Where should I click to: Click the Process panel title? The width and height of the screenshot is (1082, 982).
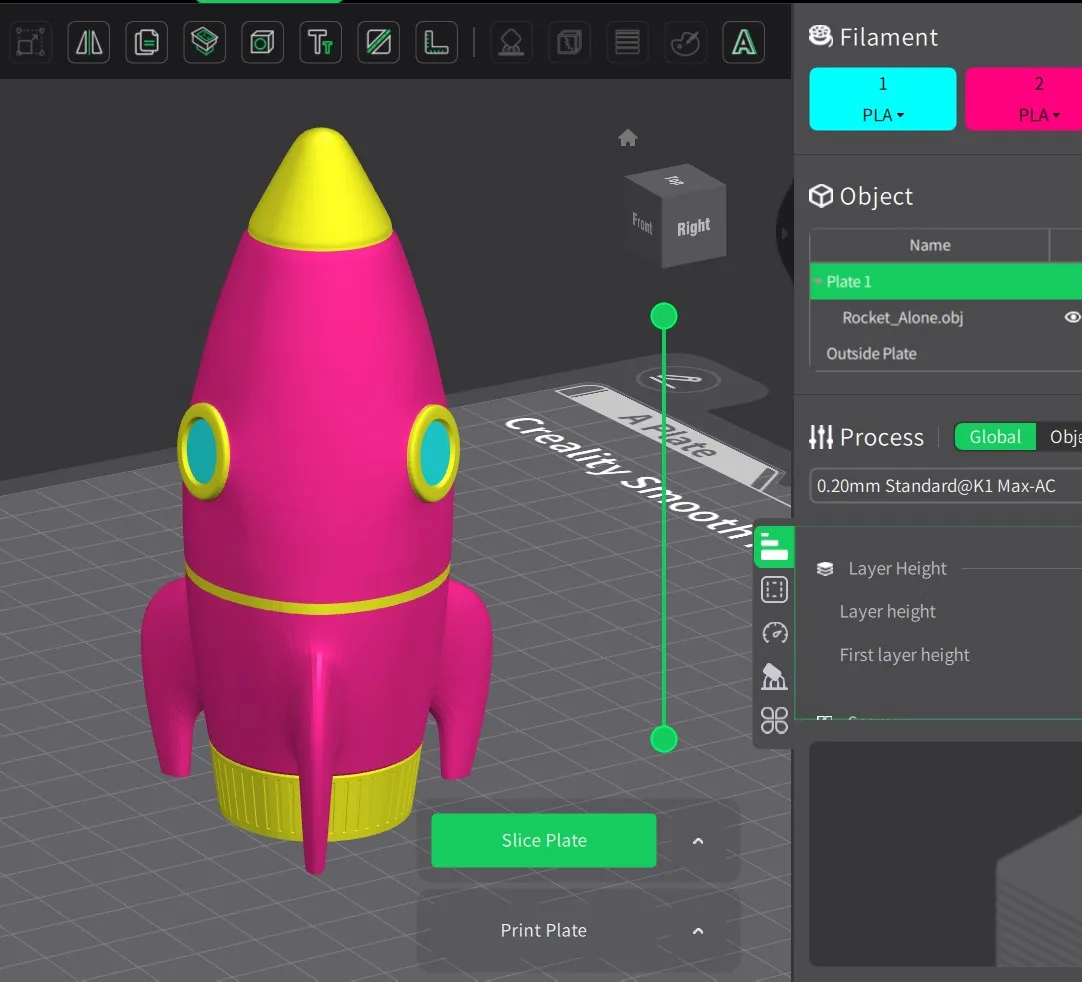pyautogui.click(x=881, y=438)
